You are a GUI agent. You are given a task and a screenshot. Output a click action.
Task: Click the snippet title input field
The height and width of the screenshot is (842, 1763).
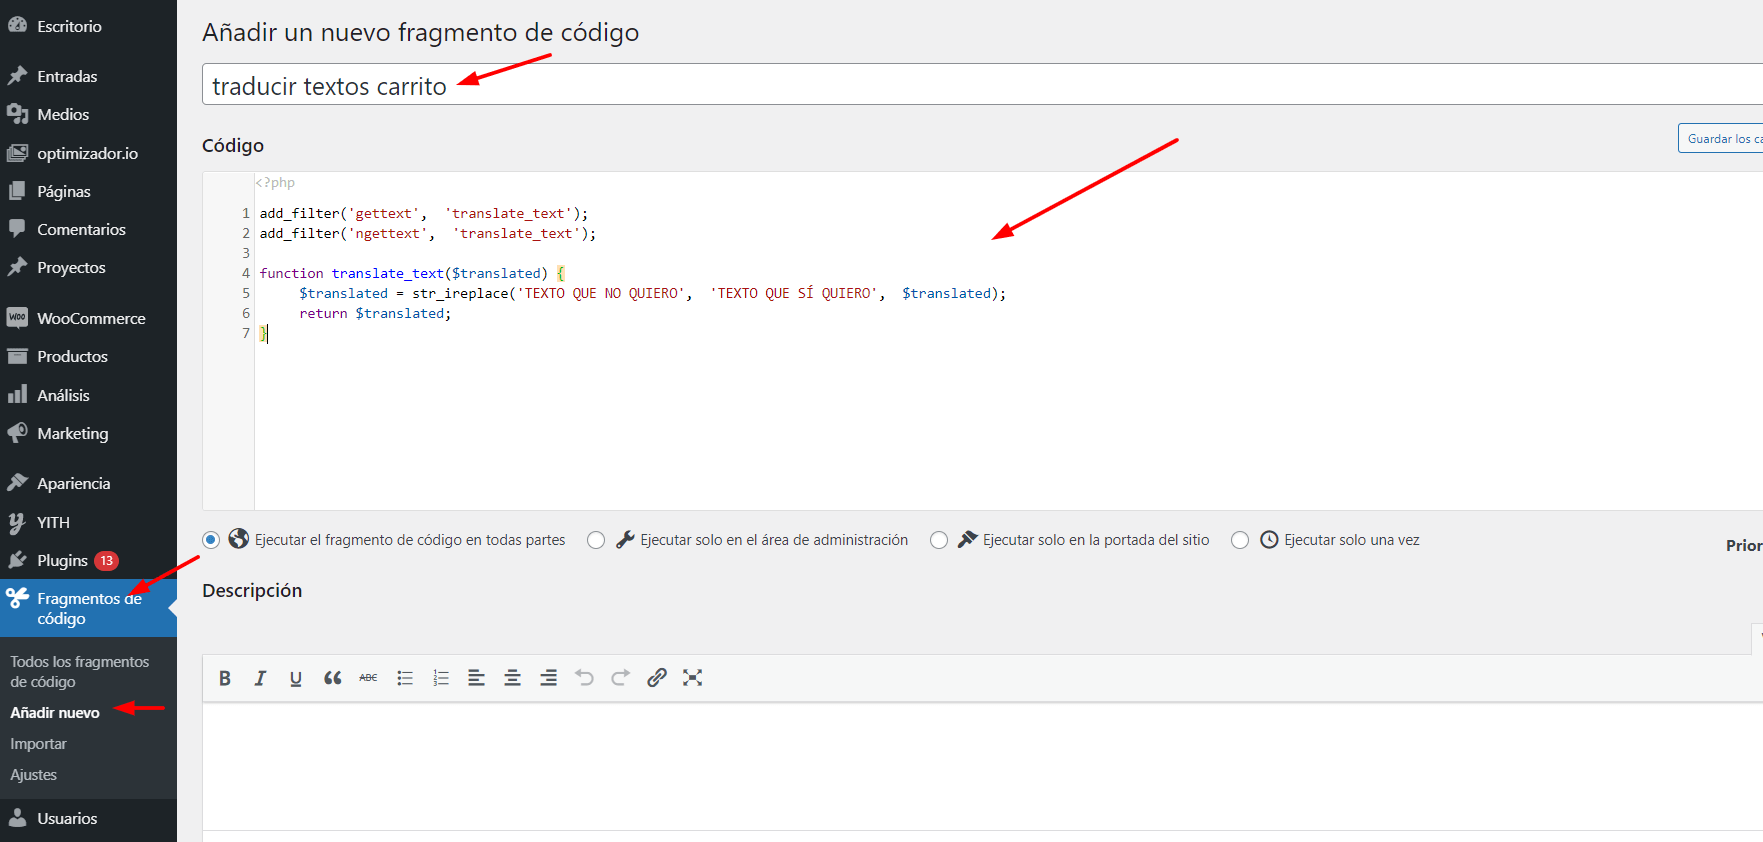[x=982, y=85]
